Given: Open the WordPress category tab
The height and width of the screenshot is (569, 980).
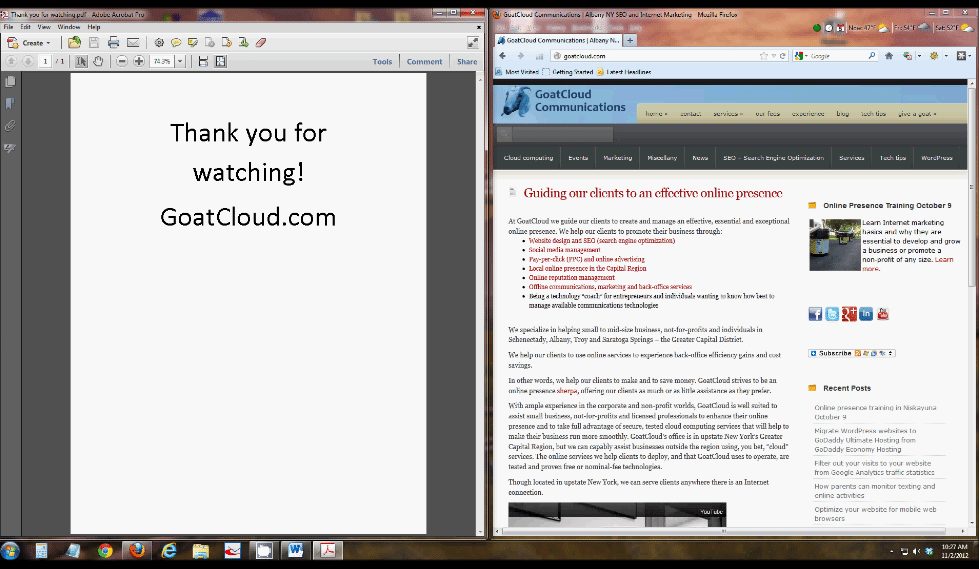Looking at the screenshot, I should 936,158.
